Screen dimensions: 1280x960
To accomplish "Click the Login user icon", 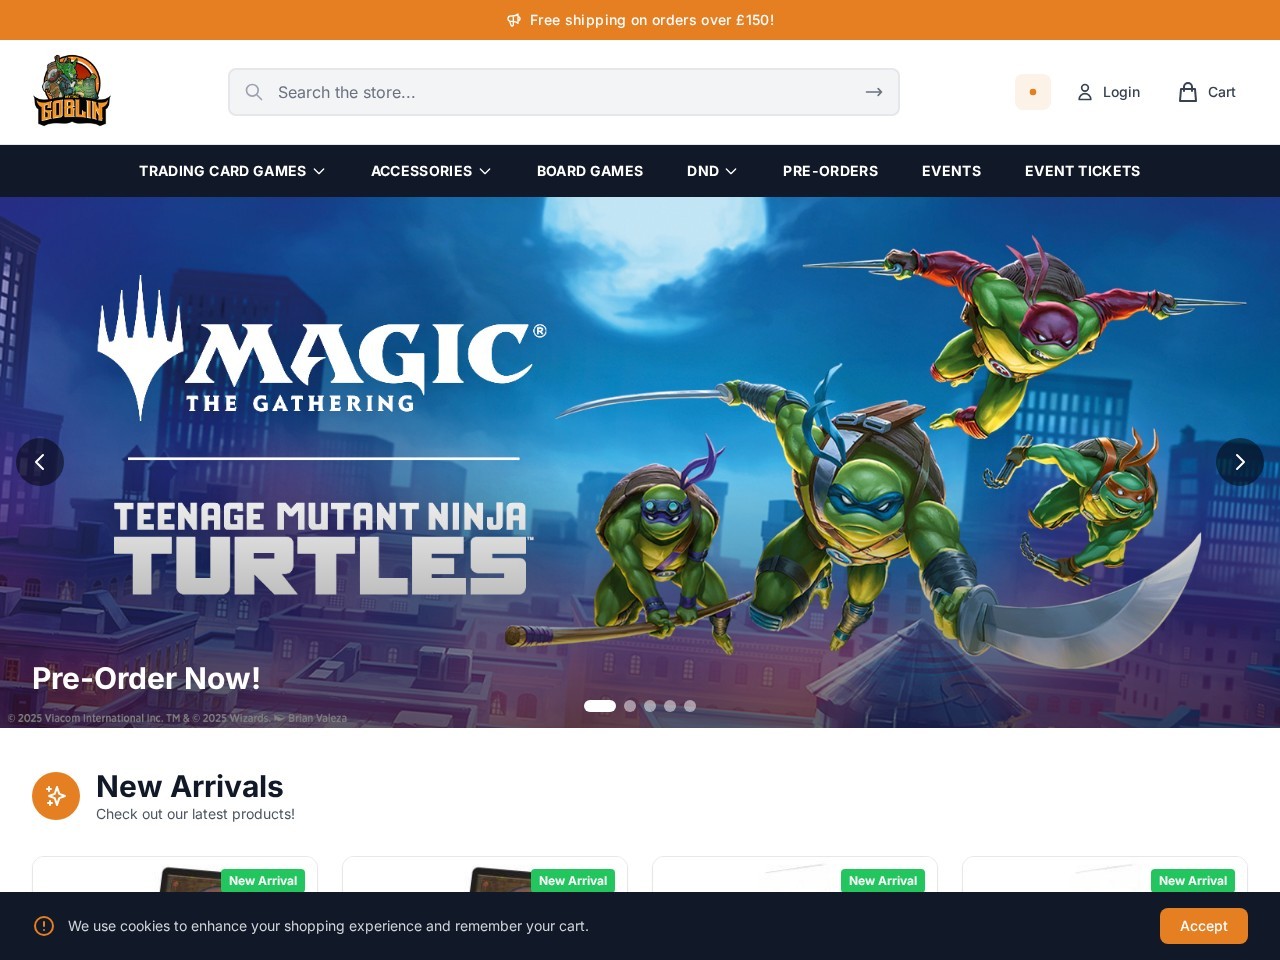I will click(x=1085, y=92).
